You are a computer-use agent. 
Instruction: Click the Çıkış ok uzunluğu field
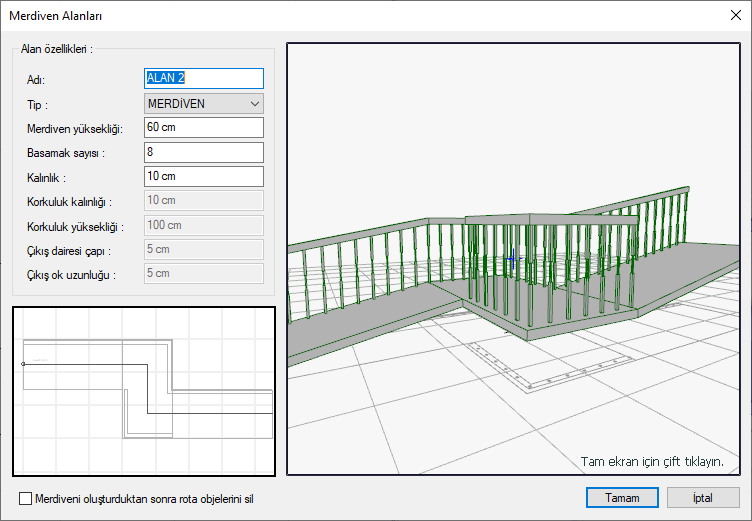pyautogui.click(x=204, y=273)
